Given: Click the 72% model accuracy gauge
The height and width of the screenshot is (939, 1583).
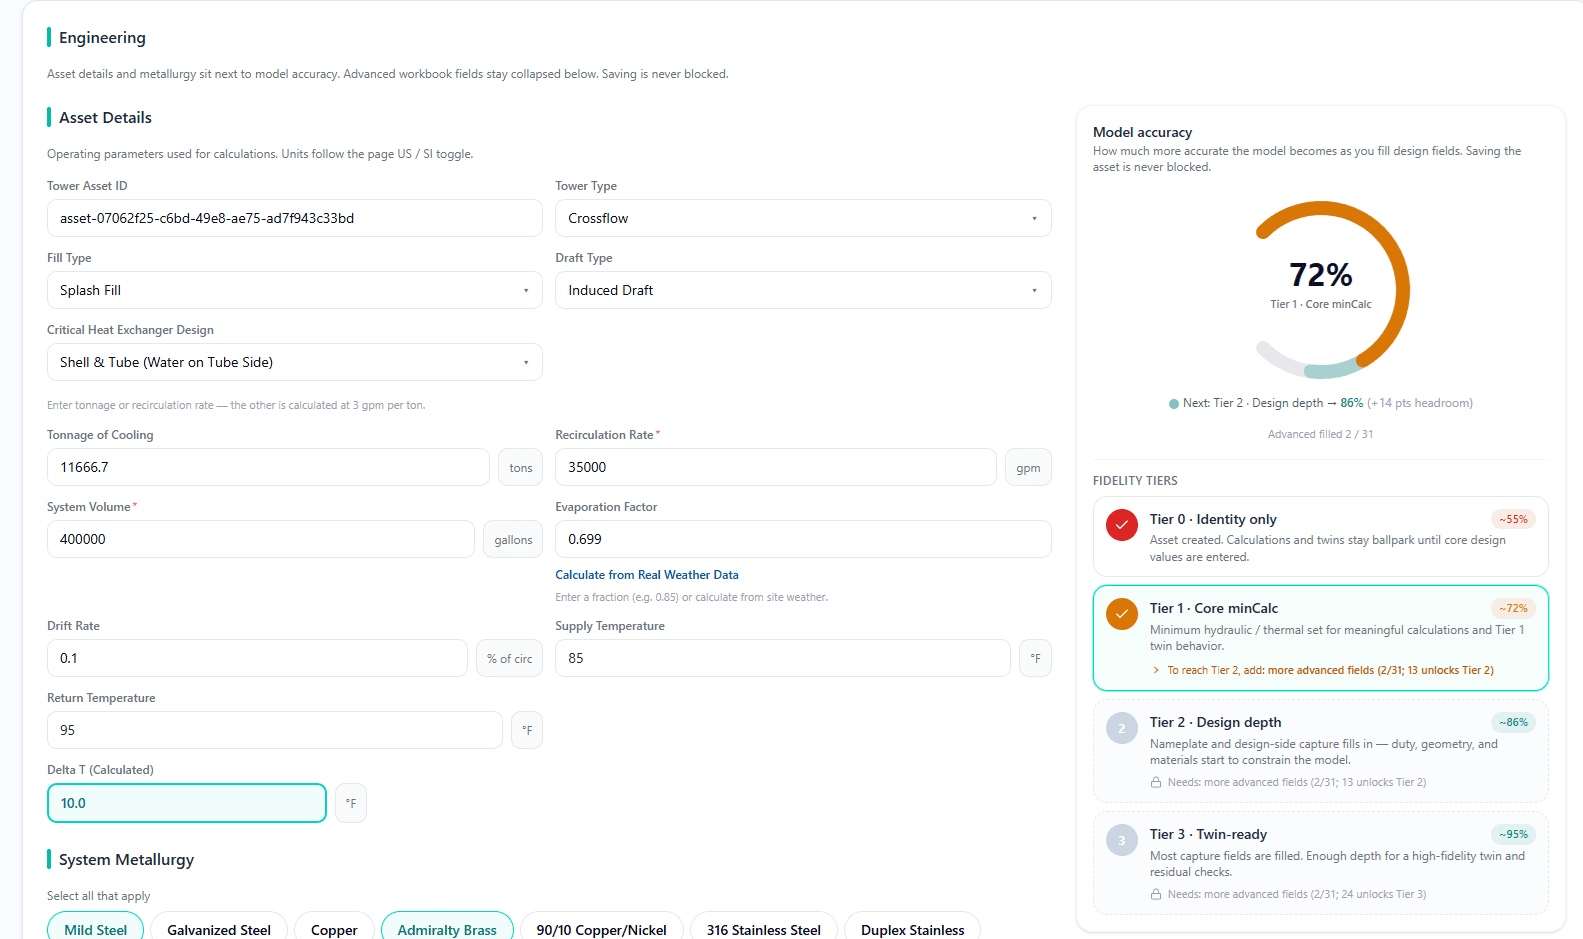Looking at the screenshot, I should pyautogui.click(x=1321, y=290).
